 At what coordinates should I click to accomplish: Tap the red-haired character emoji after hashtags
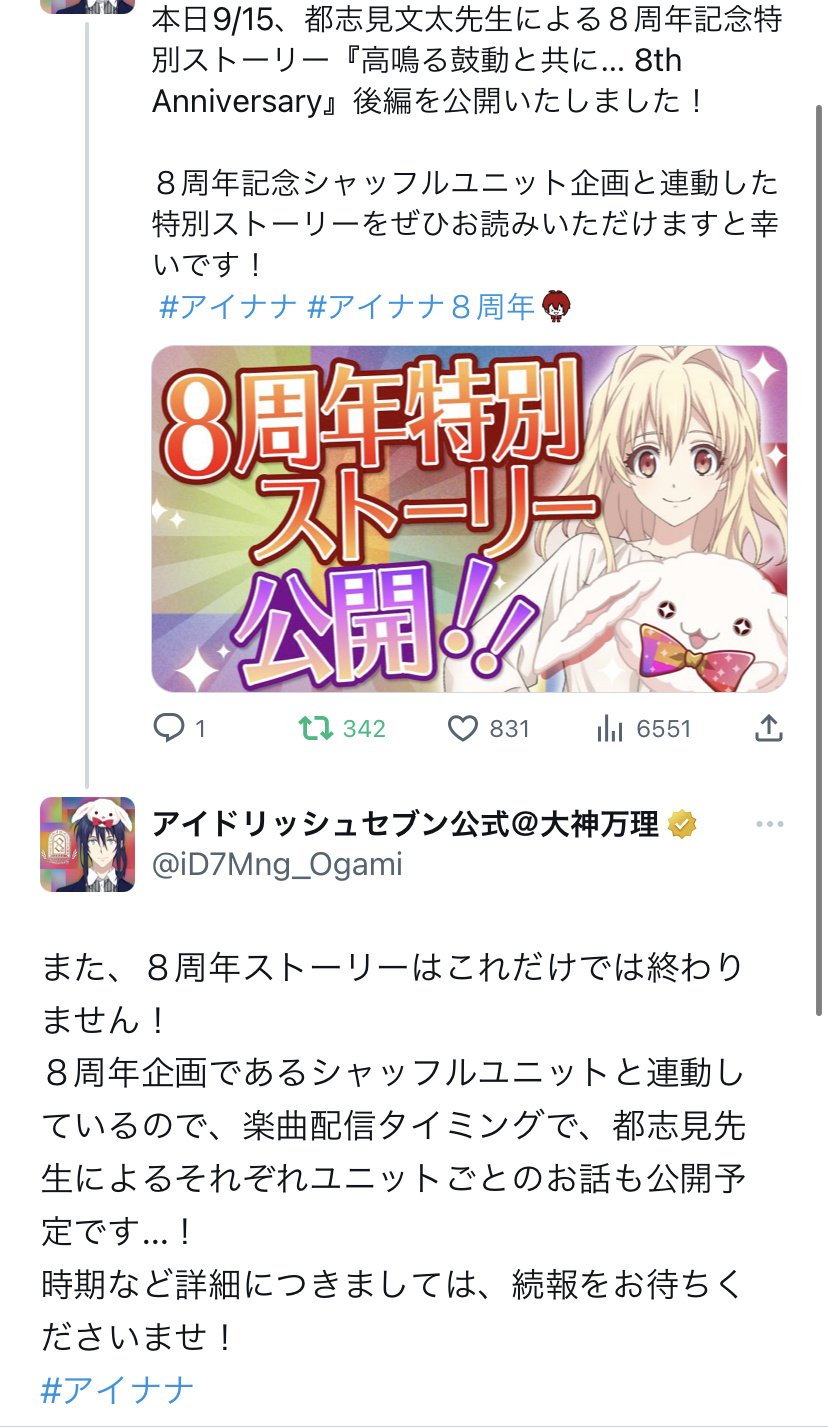pos(556,306)
